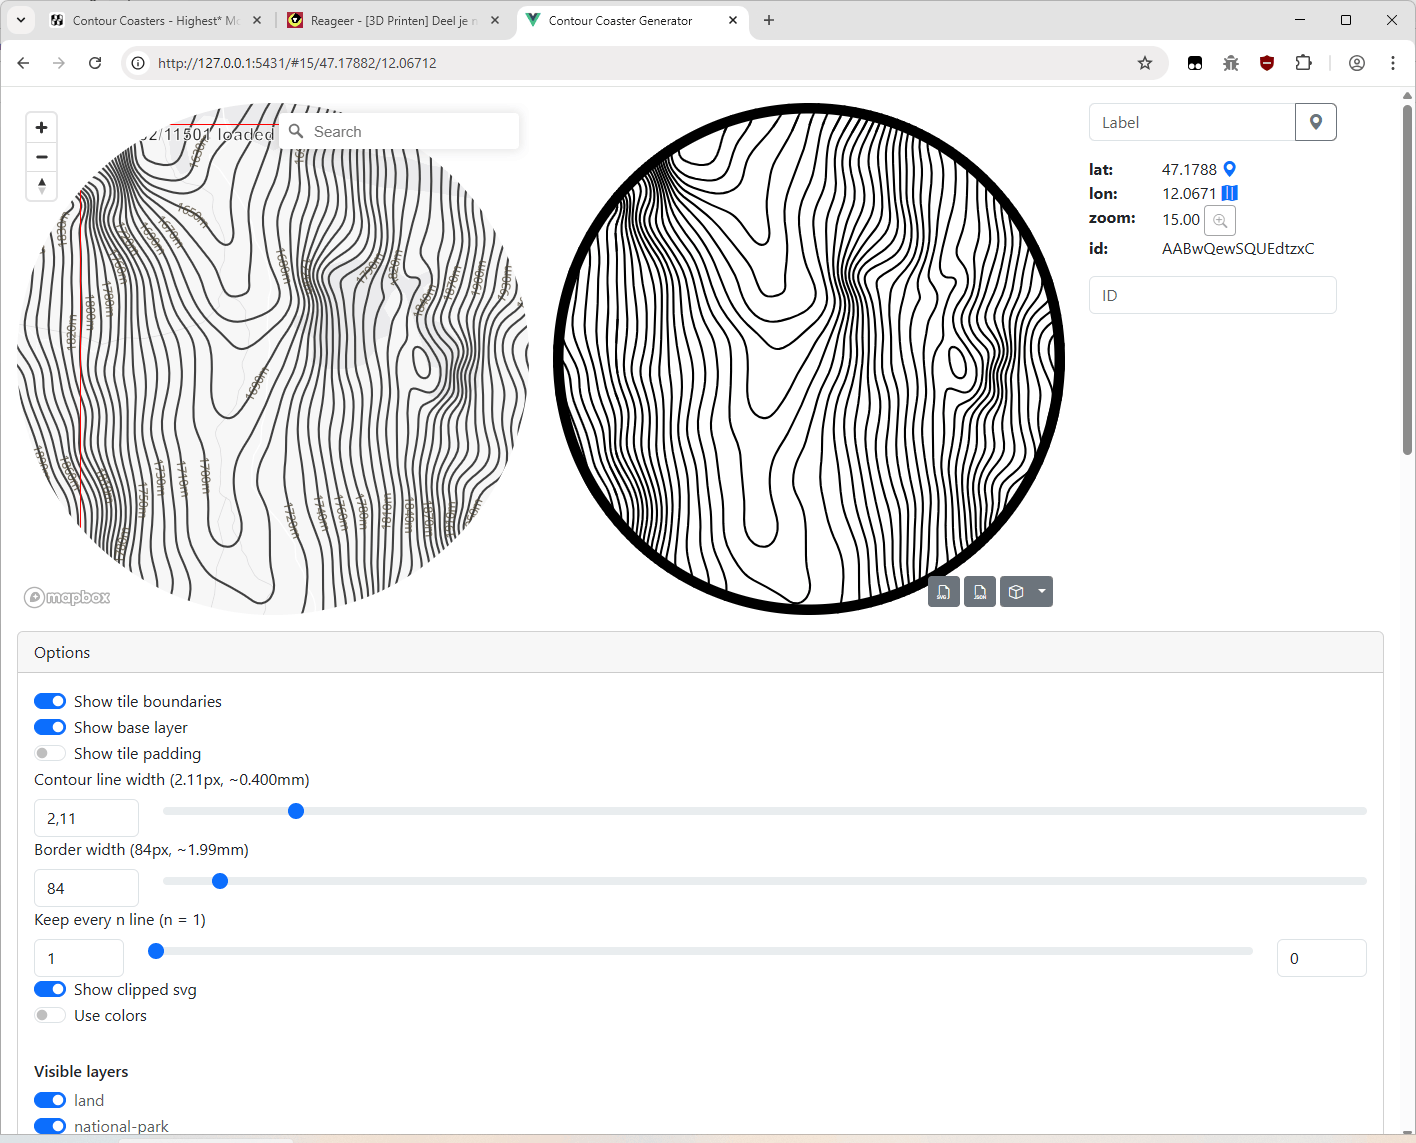Open the Reageer 3D Printen tab

390,20
